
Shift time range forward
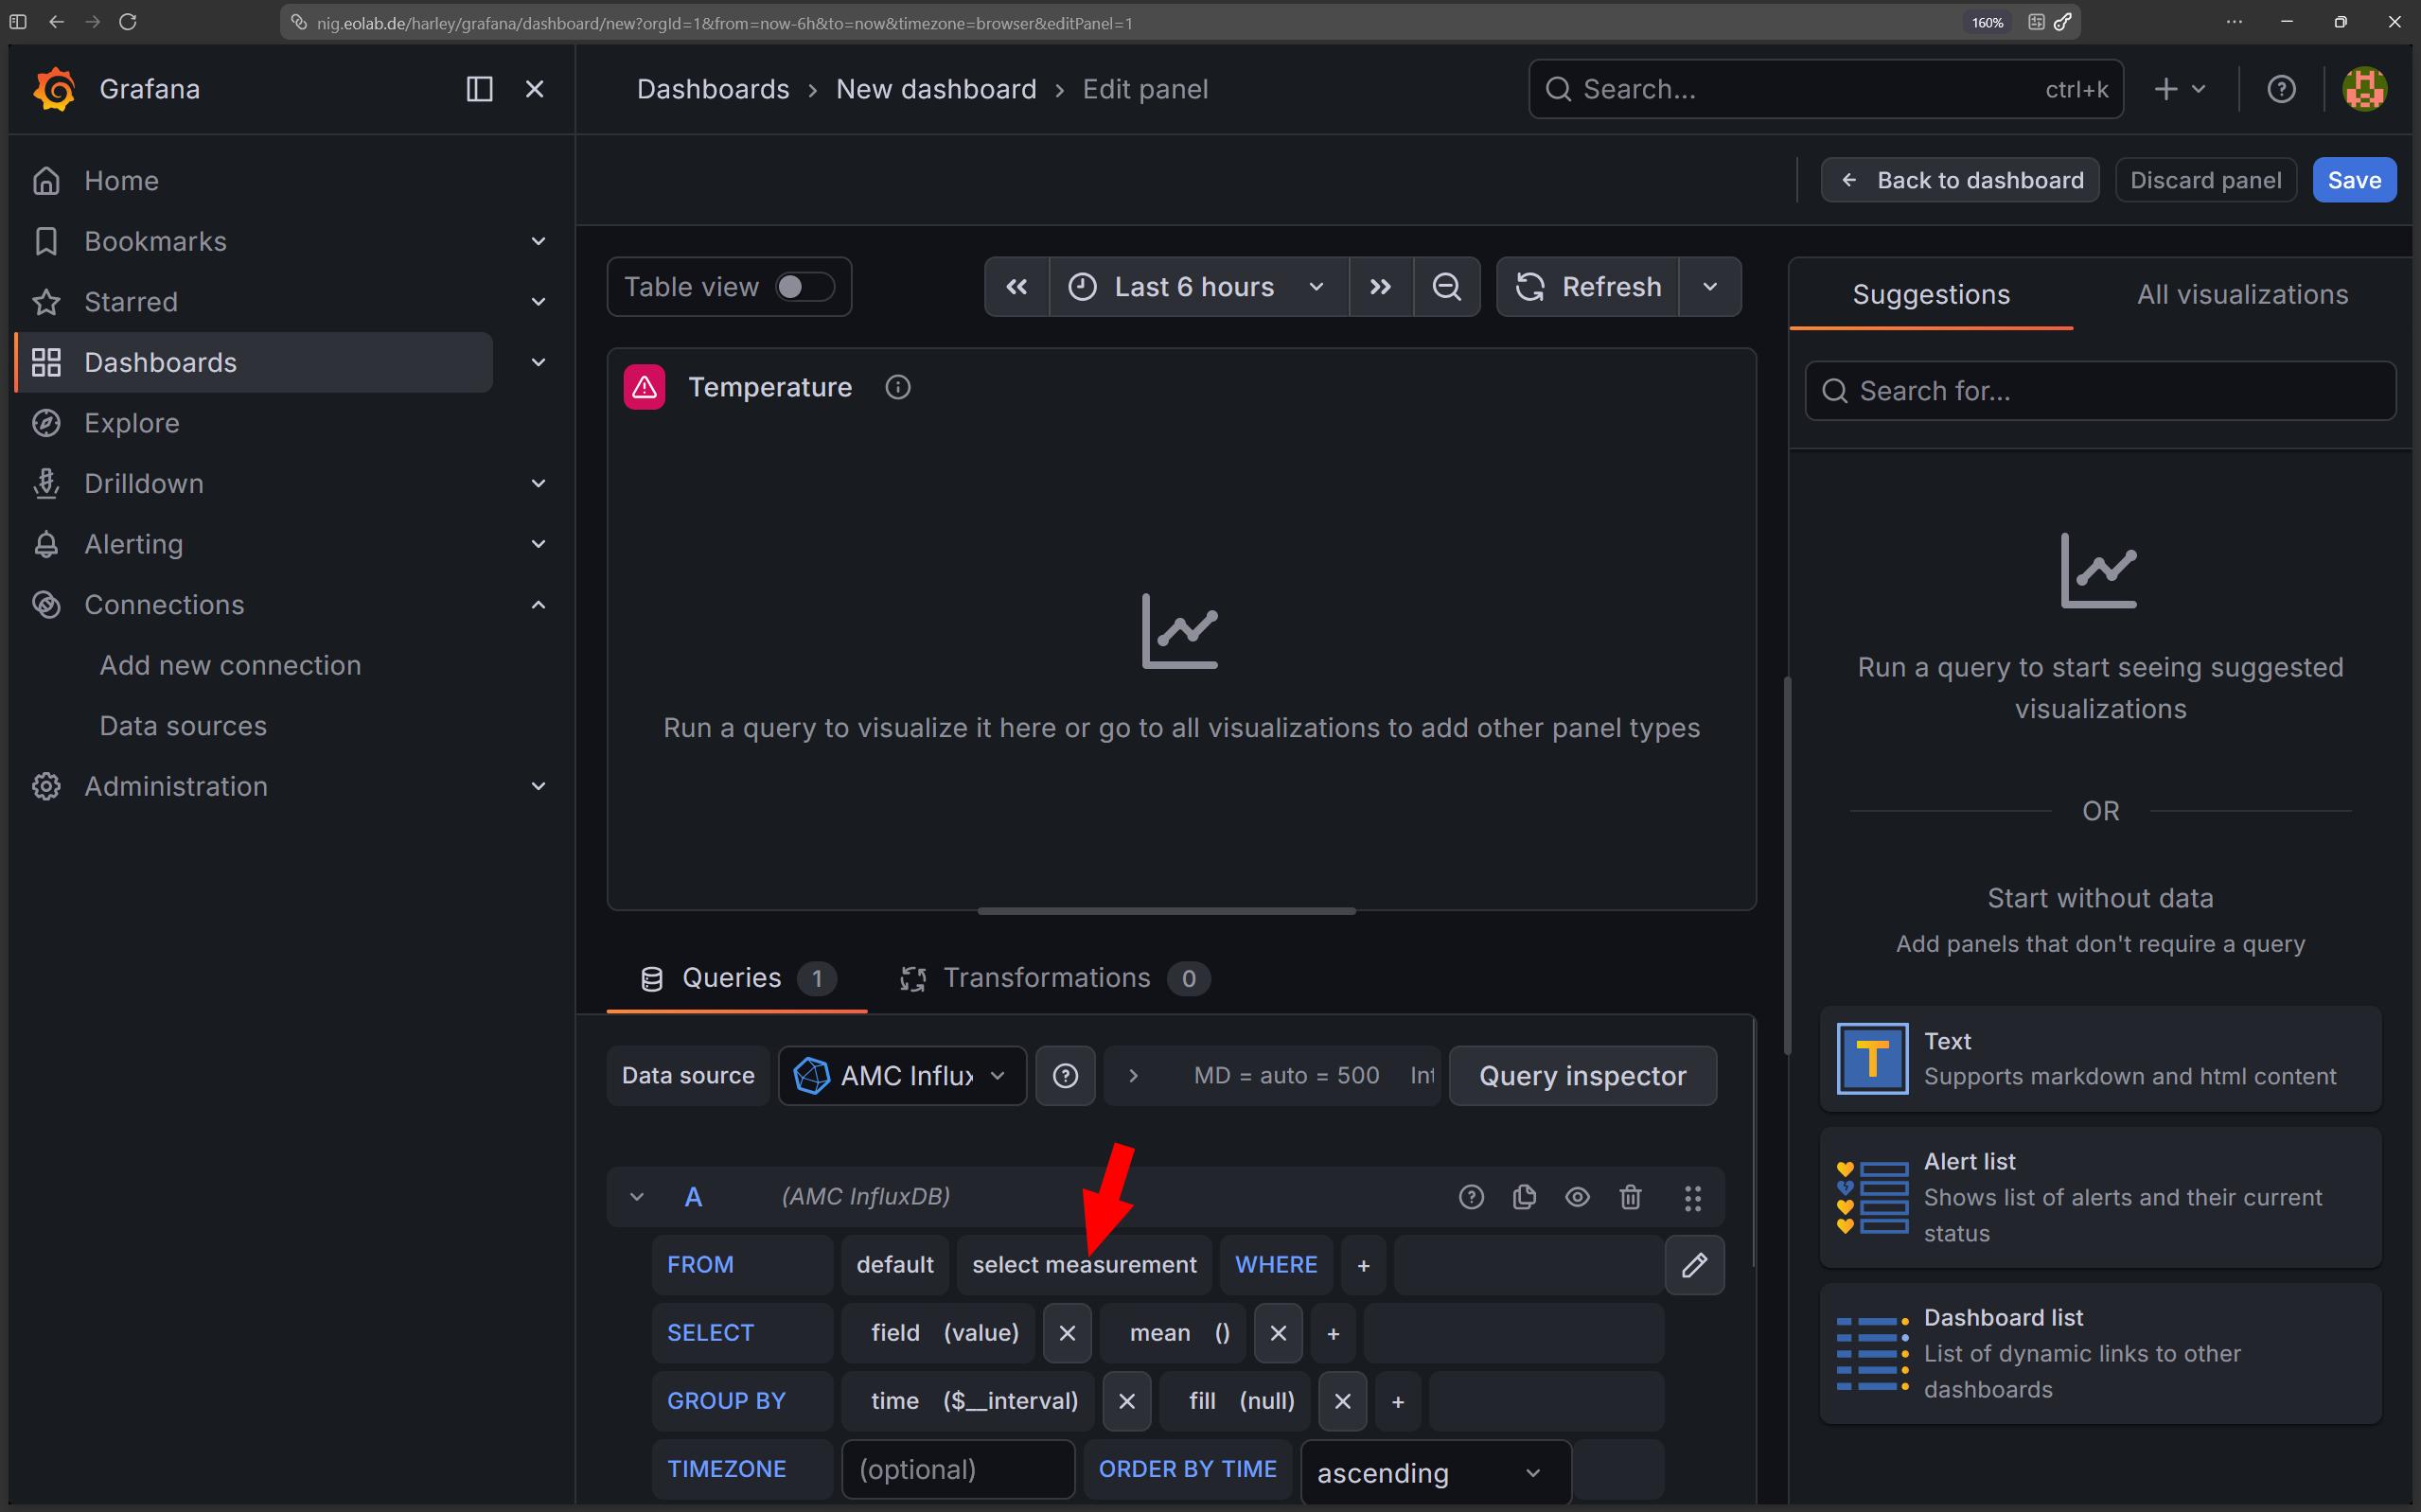pos(1381,287)
